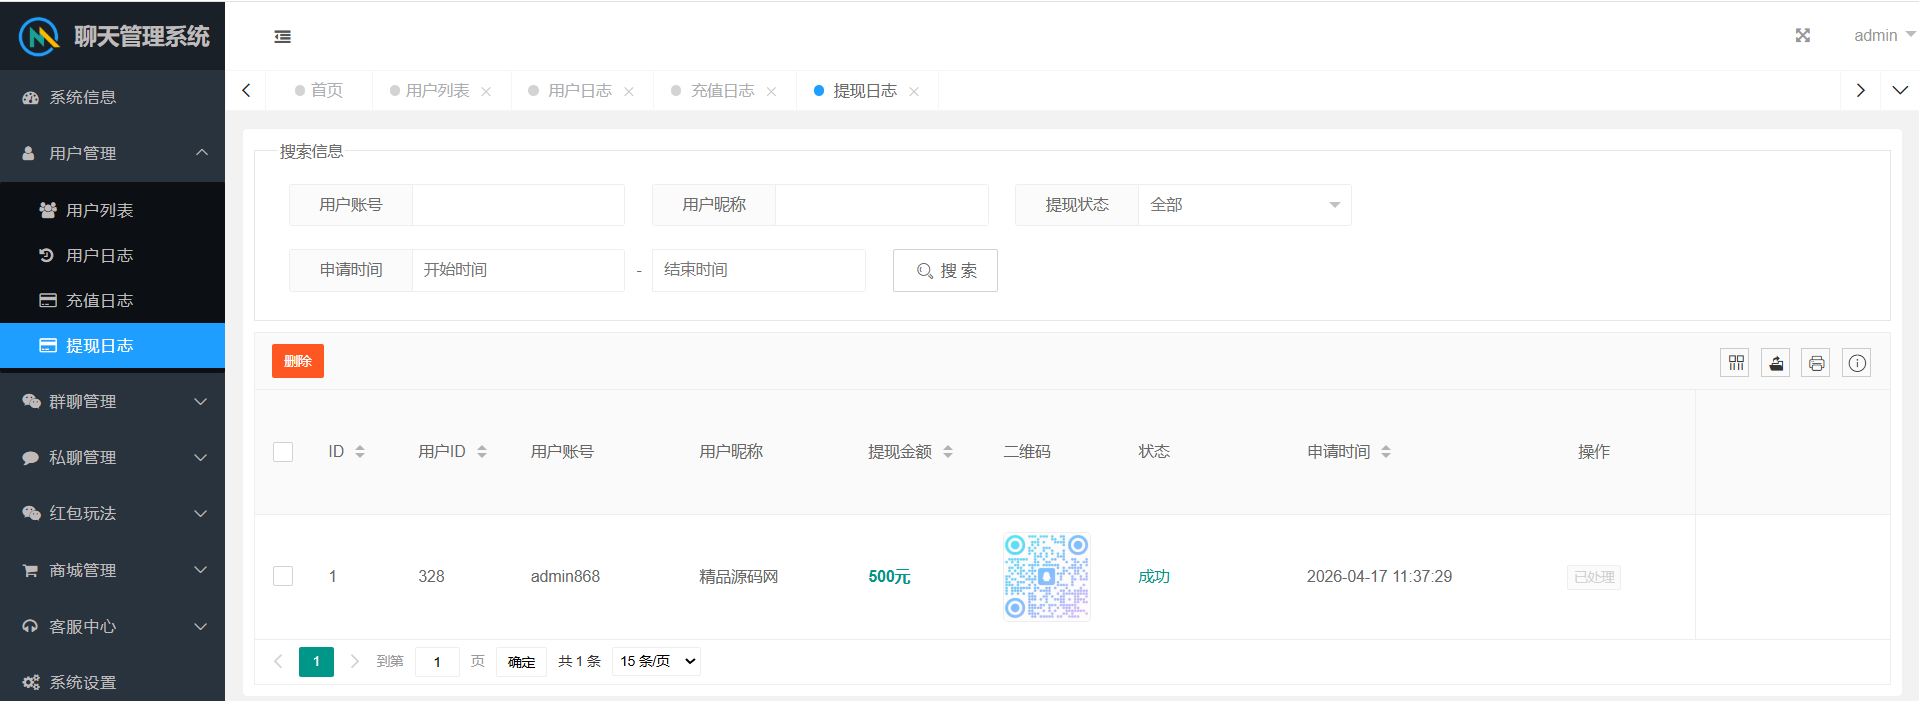Open the page size 15 条/页 dropdown
The width and height of the screenshot is (1919, 701).
pyautogui.click(x=656, y=661)
